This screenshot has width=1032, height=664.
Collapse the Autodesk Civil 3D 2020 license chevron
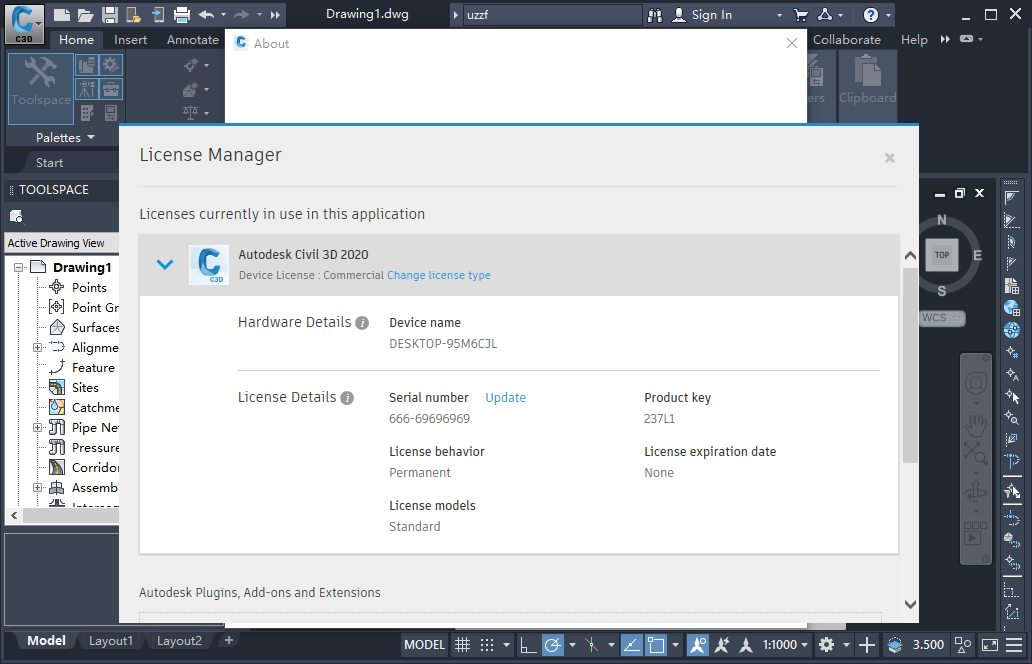click(x=165, y=265)
